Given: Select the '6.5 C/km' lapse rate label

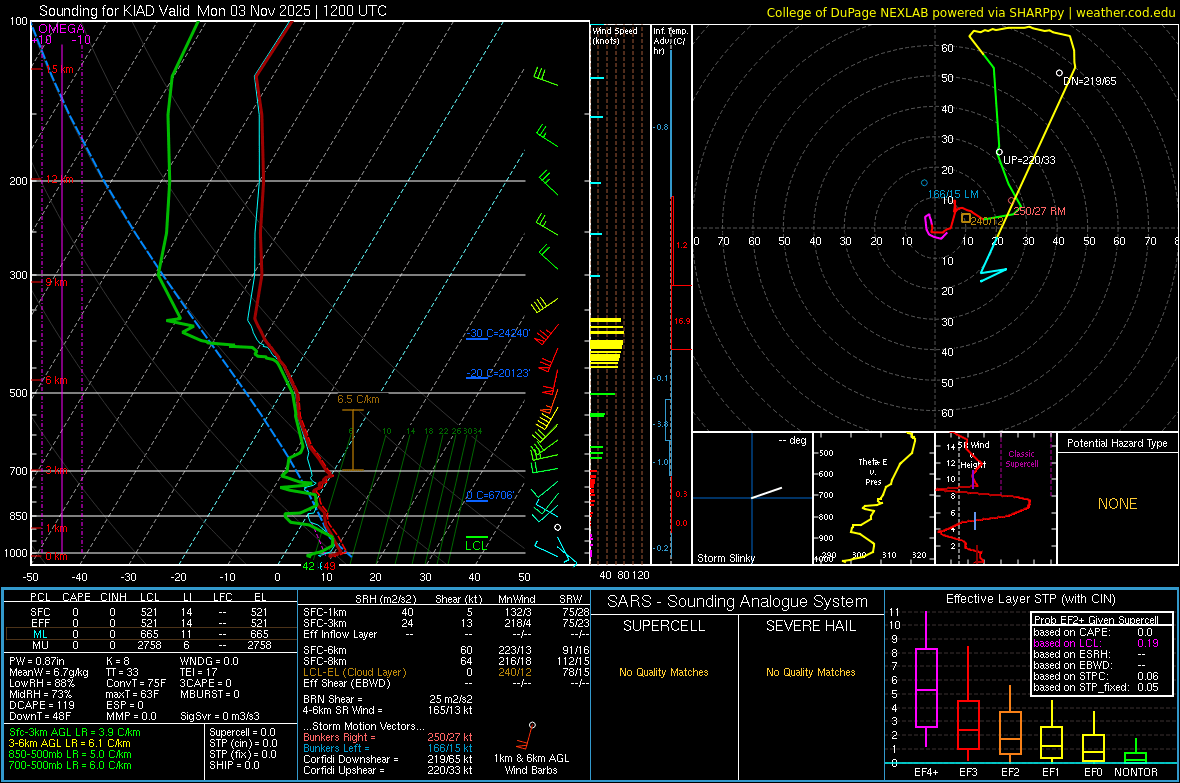Looking at the screenshot, I should [358, 399].
